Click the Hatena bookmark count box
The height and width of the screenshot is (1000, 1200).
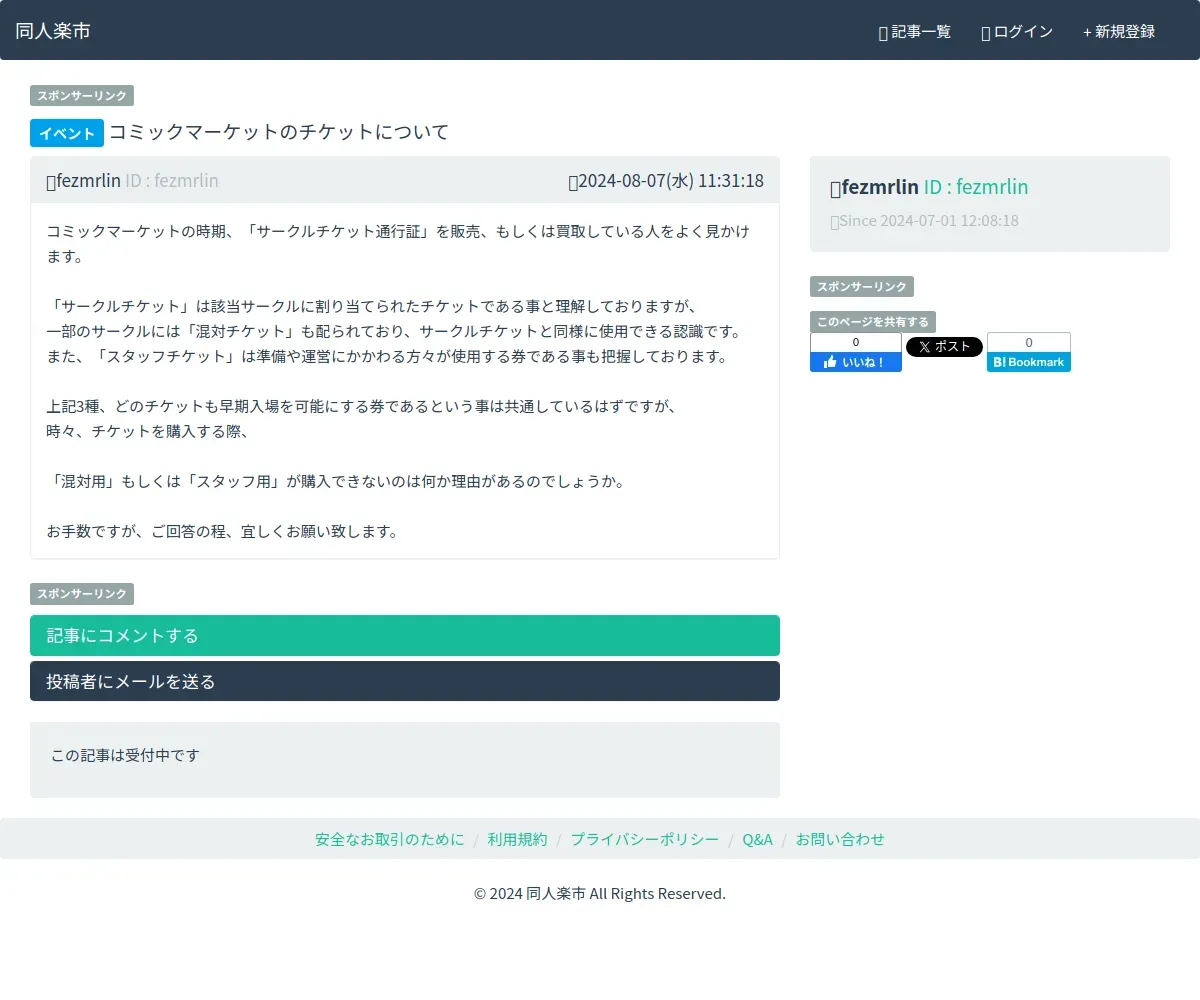coord(1029,343)
